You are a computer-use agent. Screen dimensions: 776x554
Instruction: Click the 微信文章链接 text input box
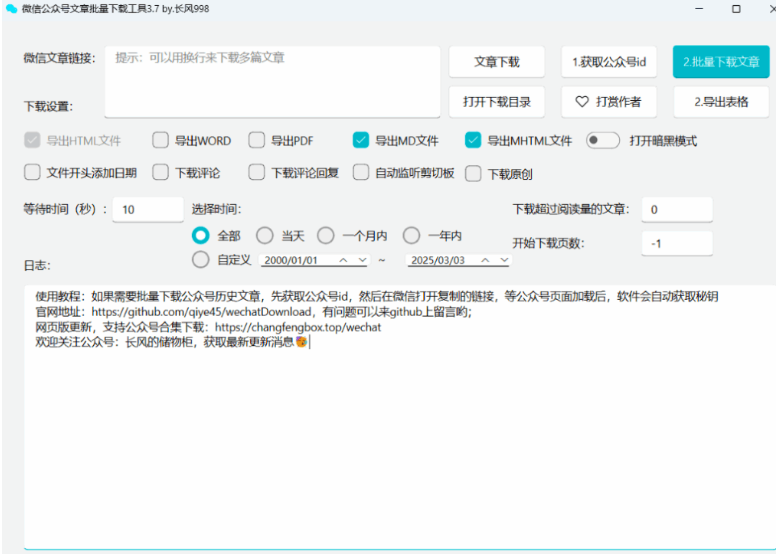pos(272,82)
